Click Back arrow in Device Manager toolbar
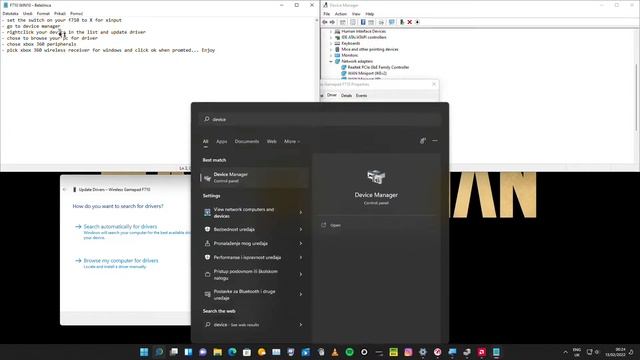Image resolution: width=640 pixels, height=360 pixels. click(325, 22)
